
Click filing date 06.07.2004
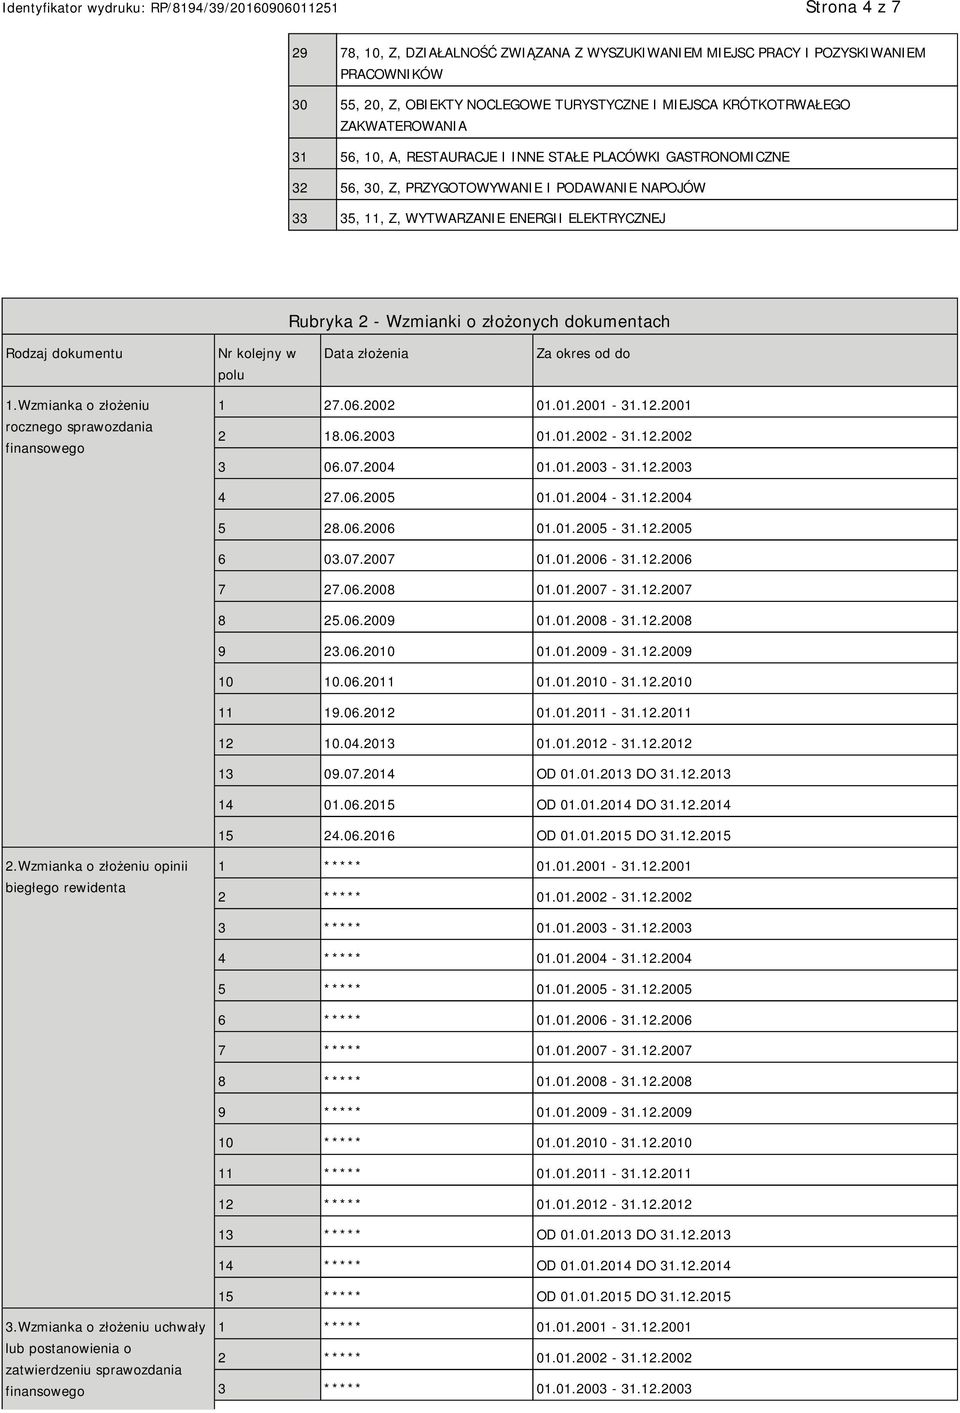pyautogui.click(x=359, y=467)
